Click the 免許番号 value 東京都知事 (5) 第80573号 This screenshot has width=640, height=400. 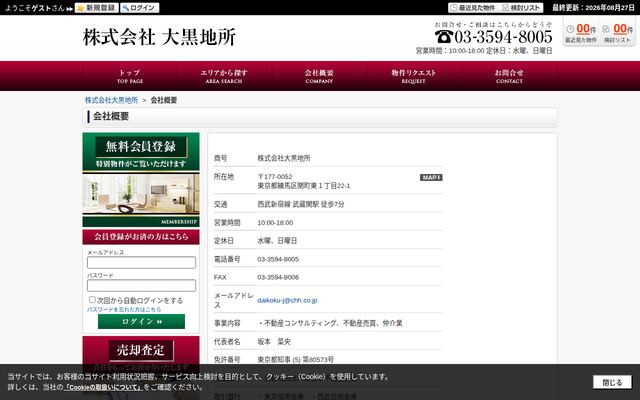point(296,360)
